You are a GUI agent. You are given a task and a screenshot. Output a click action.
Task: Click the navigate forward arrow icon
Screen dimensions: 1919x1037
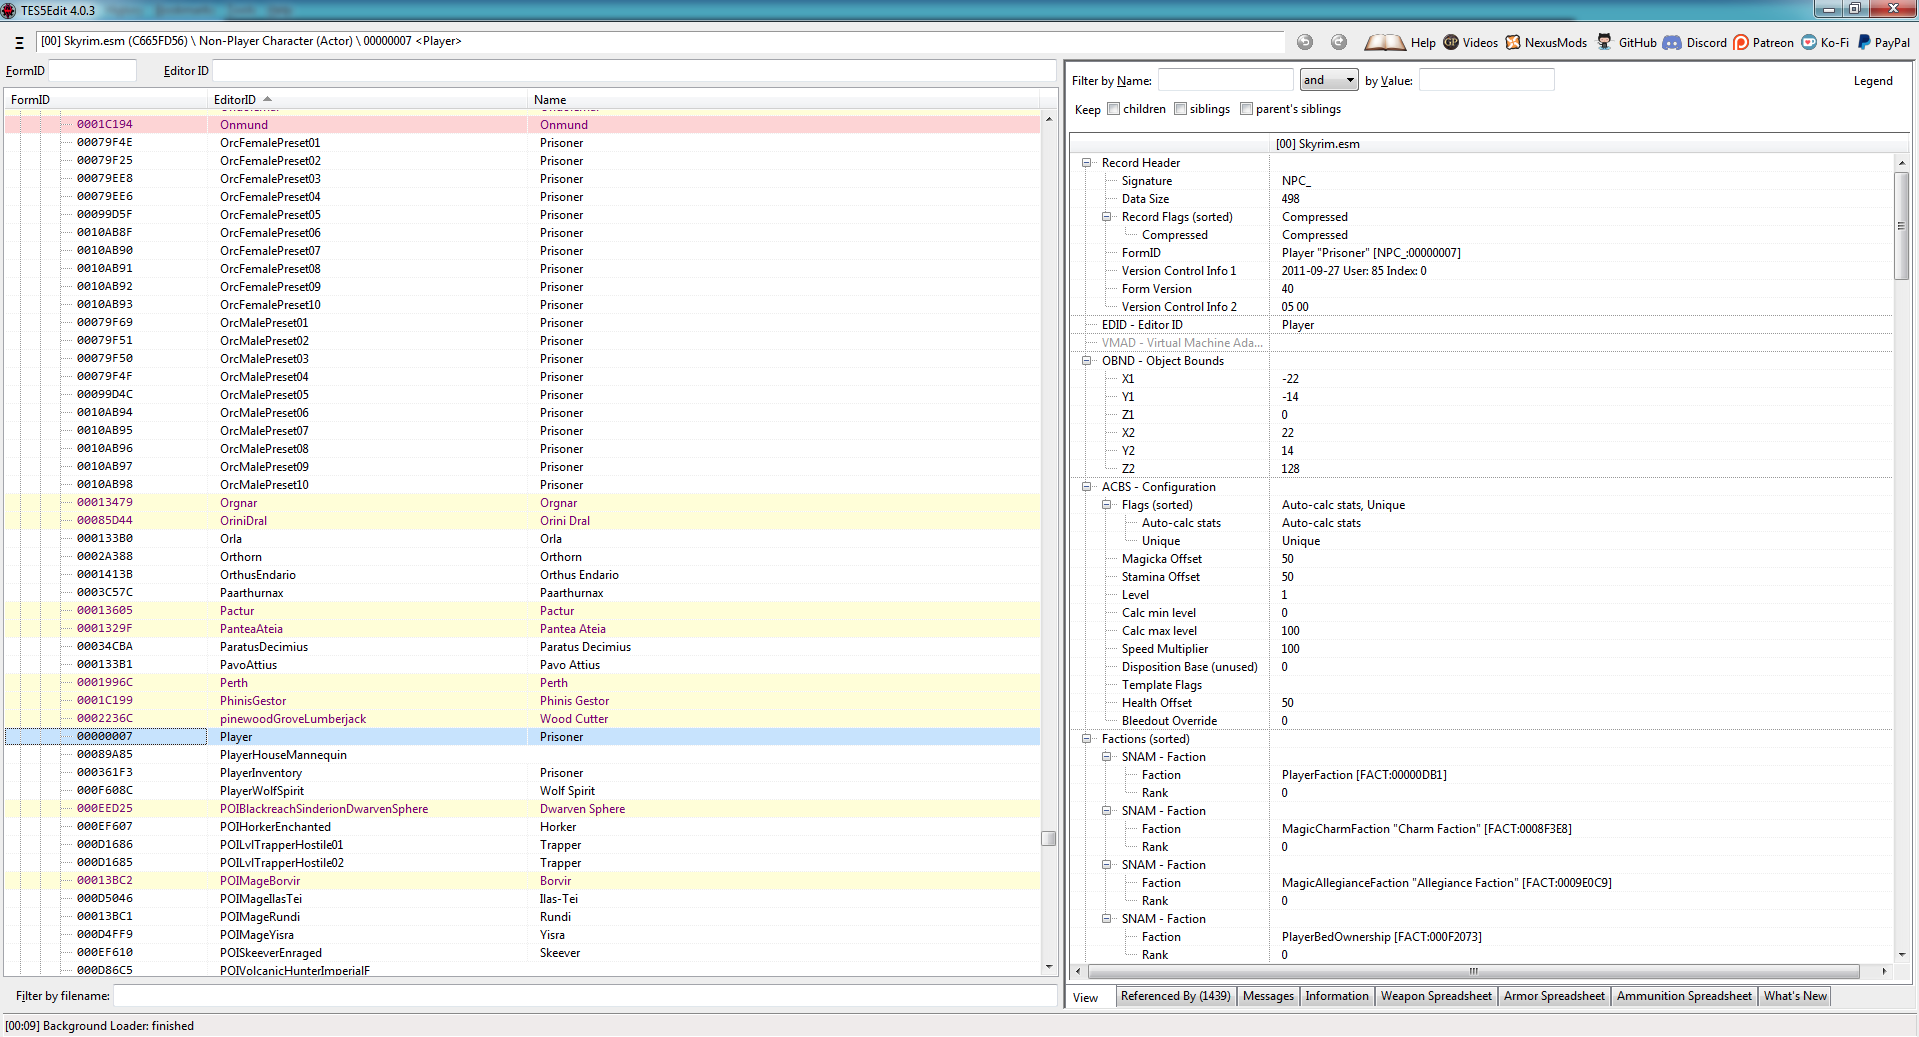pyautogui.click(x=1339, y=42)
